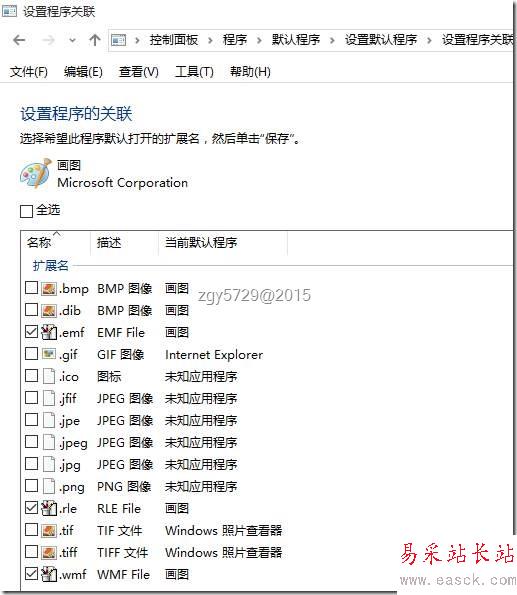The image size is (517, 595).
Task: Click the .wmf file type icon
Action: [49, 575]
